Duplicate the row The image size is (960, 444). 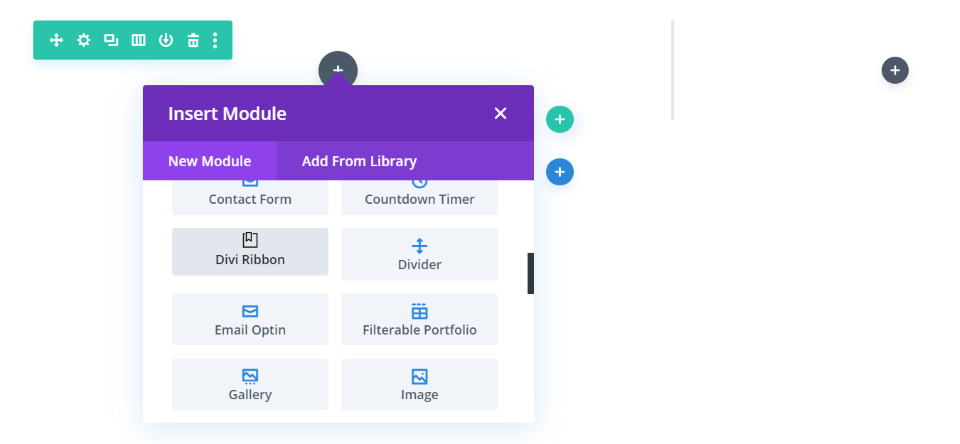111,40
